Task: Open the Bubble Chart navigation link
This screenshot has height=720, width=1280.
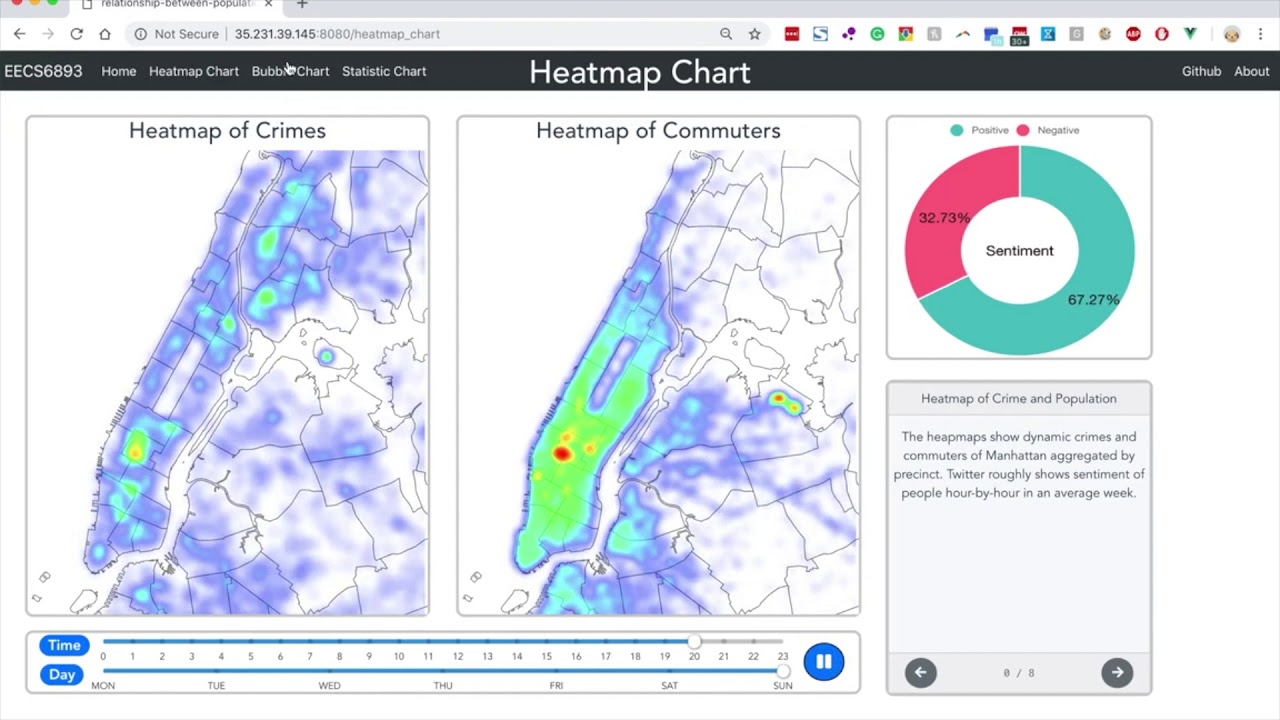Action: coord(290,71)
